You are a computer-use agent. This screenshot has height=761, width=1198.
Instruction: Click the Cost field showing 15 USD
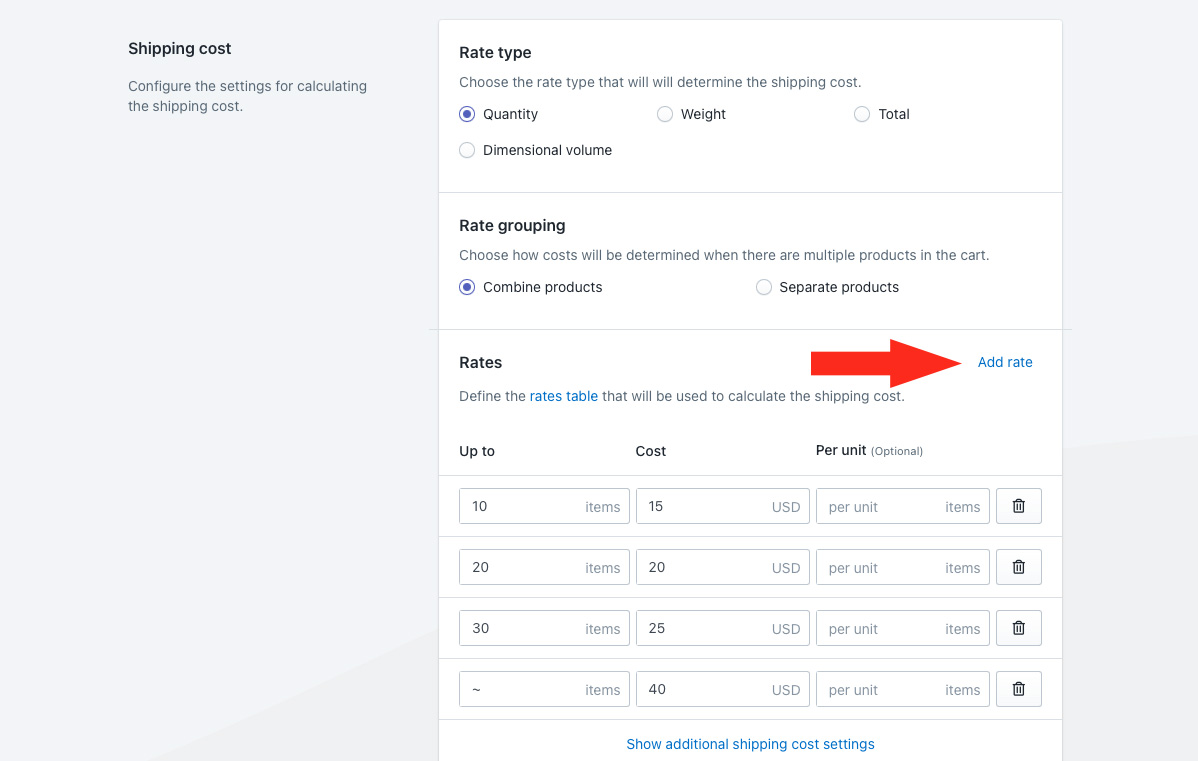coord(700,506)
